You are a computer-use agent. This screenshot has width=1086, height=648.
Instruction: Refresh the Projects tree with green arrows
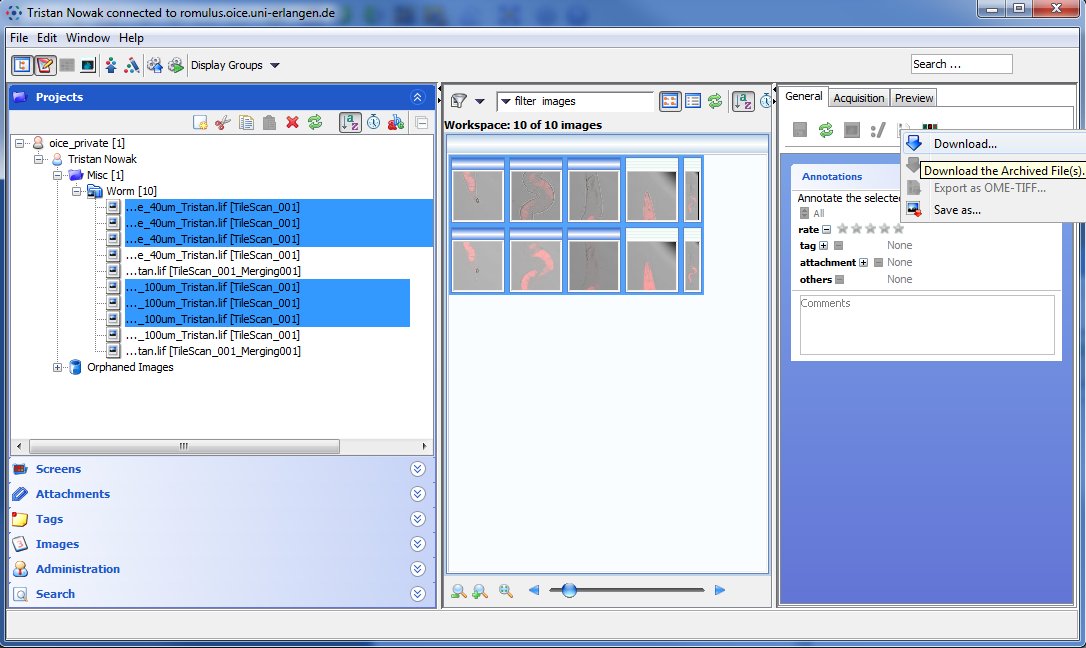pyautogui.click(x=315, y=122)
